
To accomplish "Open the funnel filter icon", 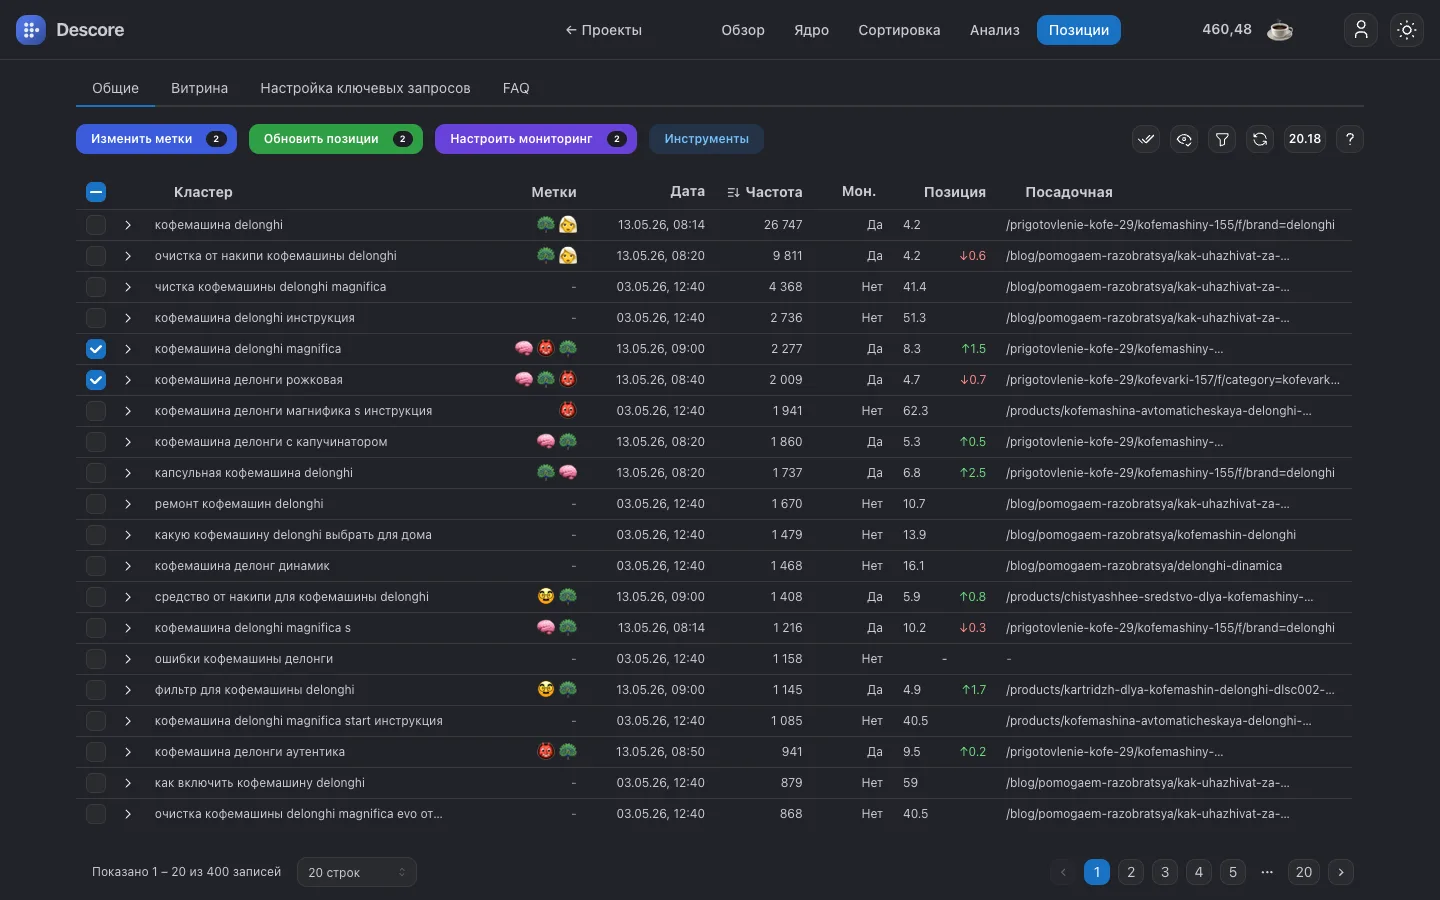I will (x=1222, y=139).
